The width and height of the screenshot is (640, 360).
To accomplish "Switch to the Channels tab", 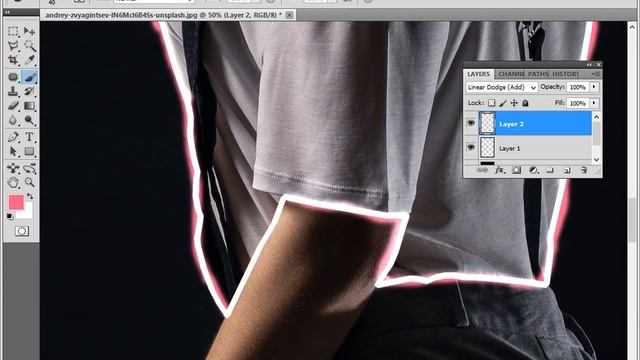I will click(511, 74).
